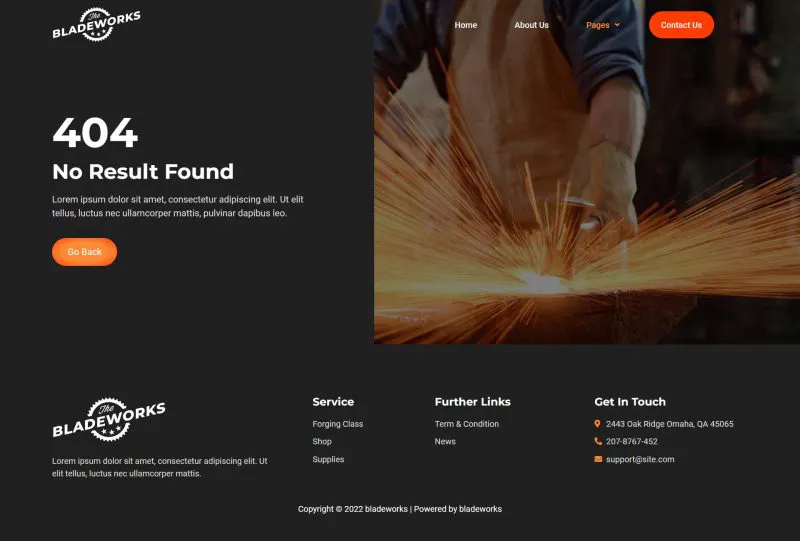This screenshot has width=800, height=541.
Task: Click the envelope icon beside support@site.com
Action: (598, 459)
